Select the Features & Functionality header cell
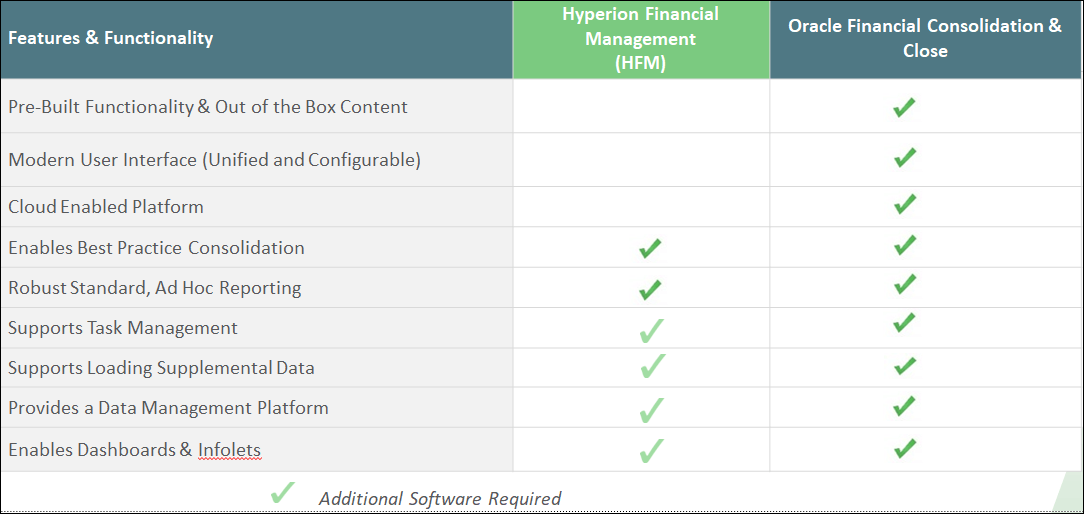Viewport: 1084px width, 514px height. tap(256, 39)
